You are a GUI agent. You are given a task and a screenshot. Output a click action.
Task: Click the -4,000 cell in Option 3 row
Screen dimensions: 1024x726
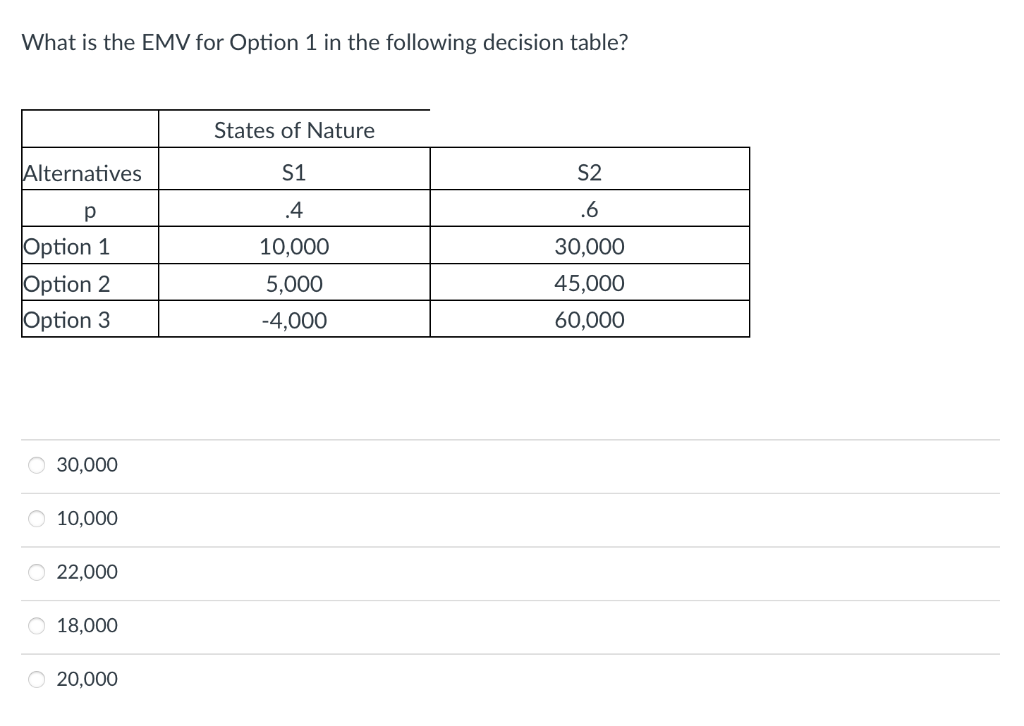tap(295, 320)
